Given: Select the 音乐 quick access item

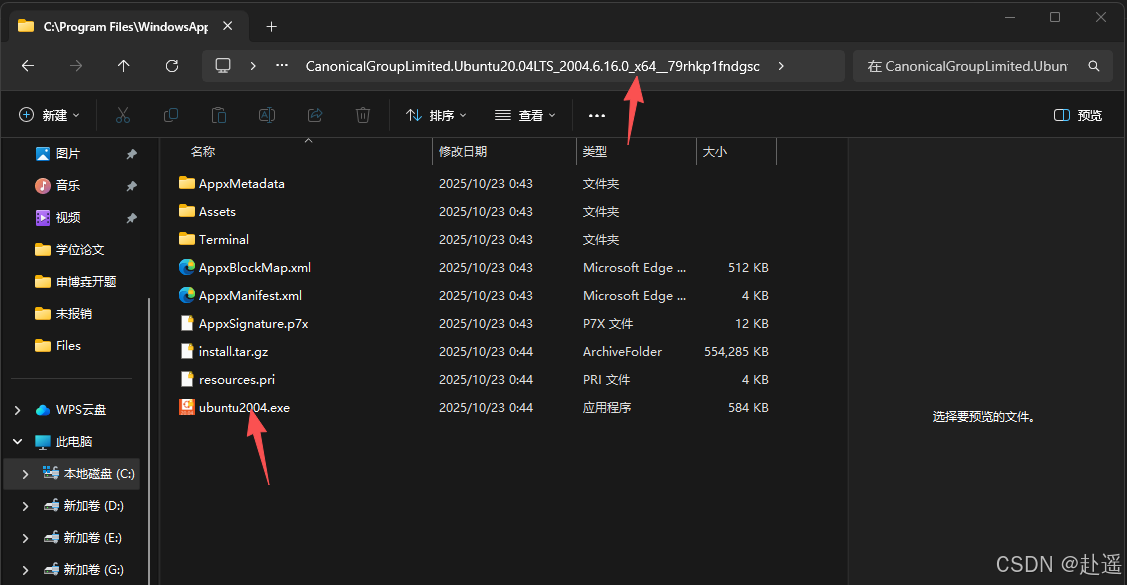Looking at the screenshot, I should click(x=68, y=185).
